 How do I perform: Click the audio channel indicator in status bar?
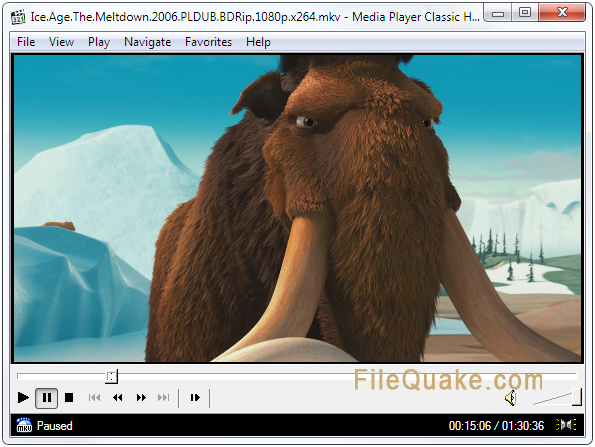pos(566,425)
